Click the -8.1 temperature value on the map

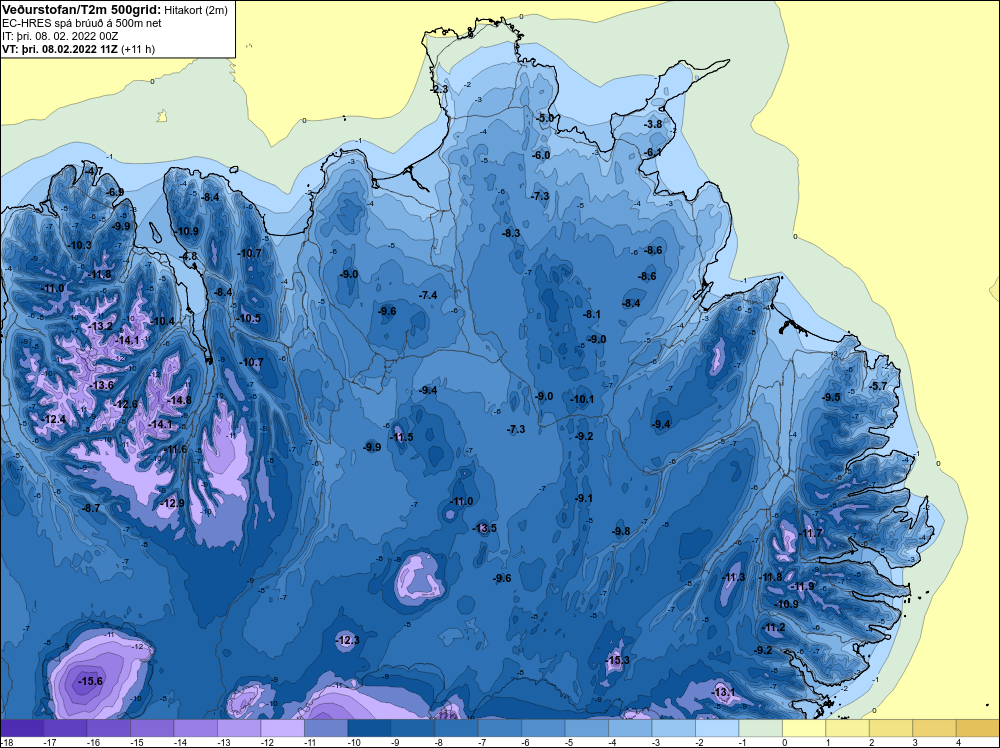click(x=592, y=314)
